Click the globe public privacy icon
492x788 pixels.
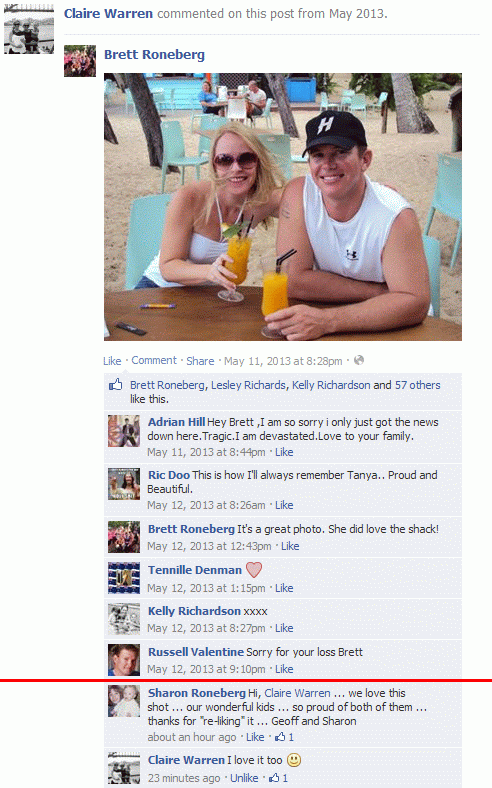(x=359, y=360)
